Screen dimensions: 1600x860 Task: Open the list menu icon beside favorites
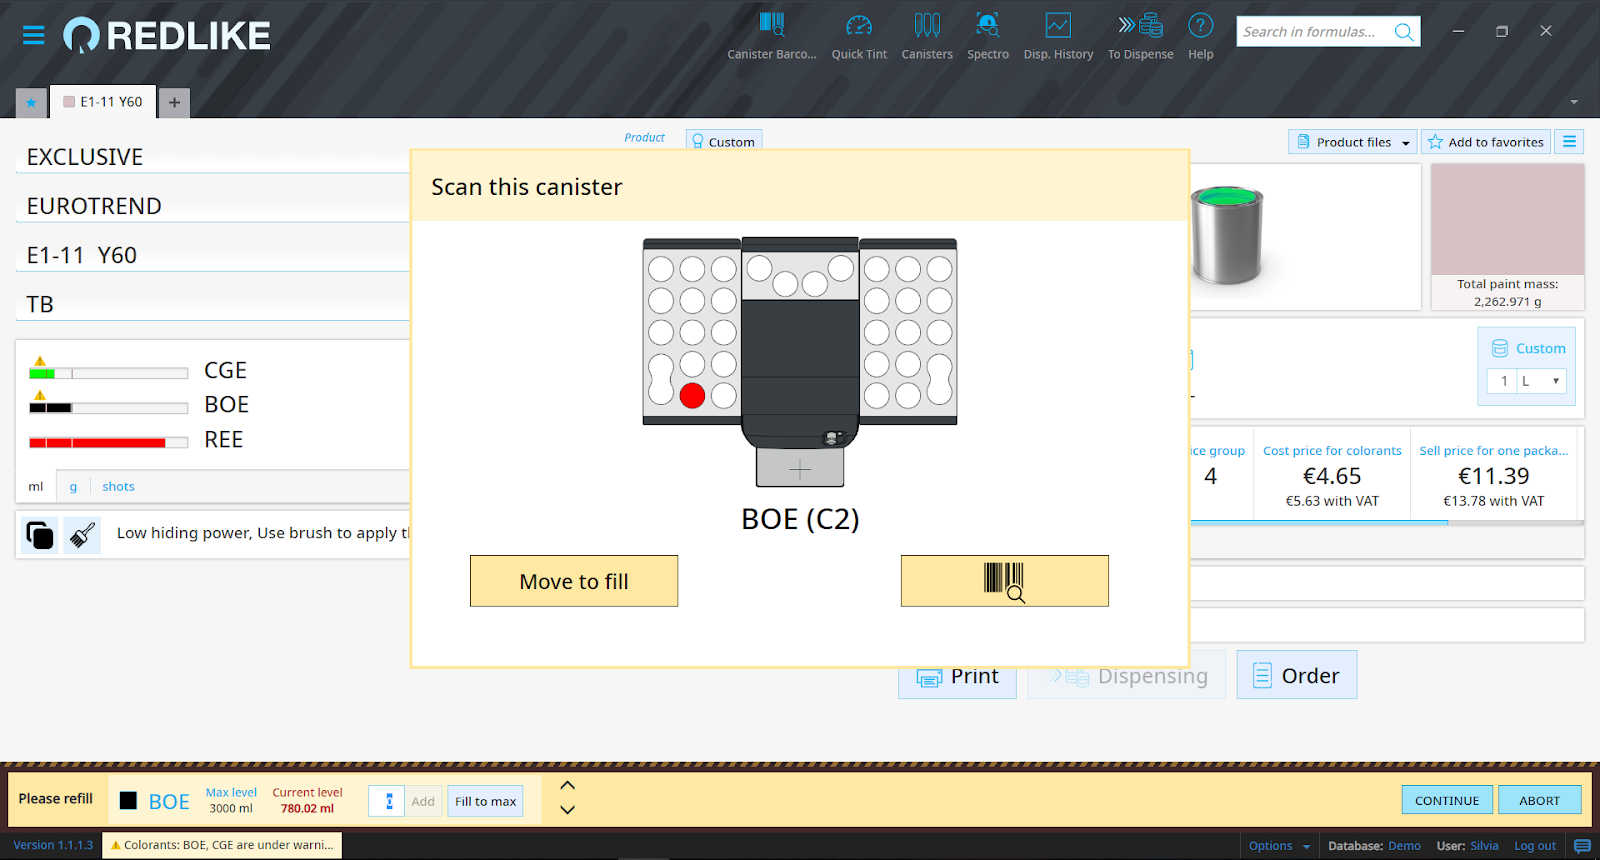(x=1570, y=142)
